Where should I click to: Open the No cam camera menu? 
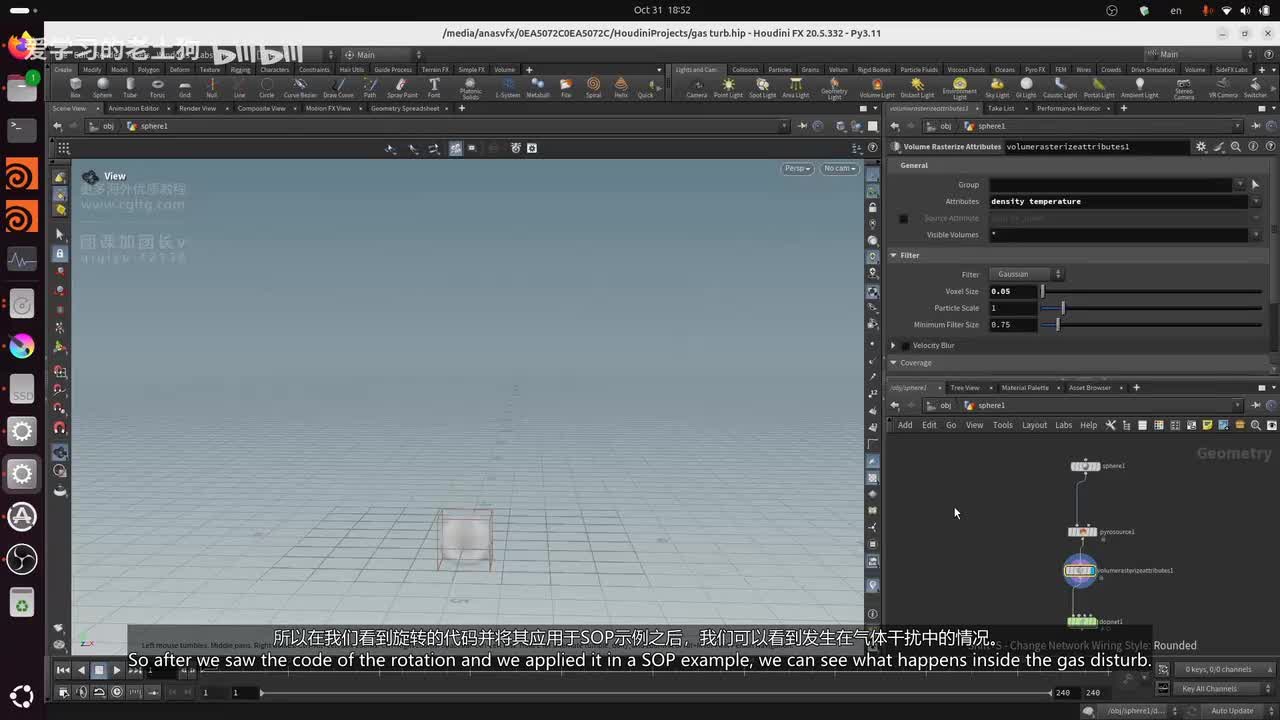tap(839, 168)
